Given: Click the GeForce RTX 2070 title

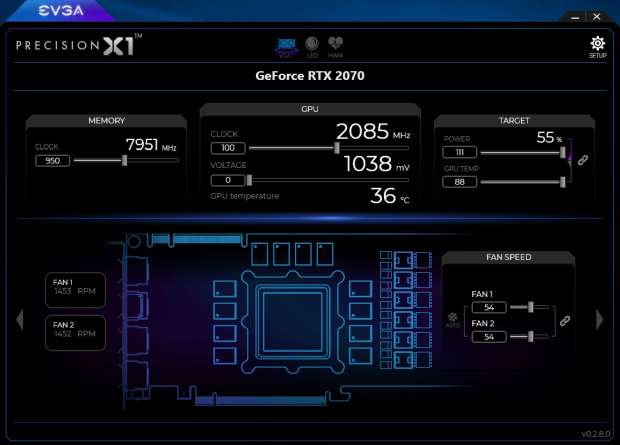Looking at the screenshot, I should [310, 76].
